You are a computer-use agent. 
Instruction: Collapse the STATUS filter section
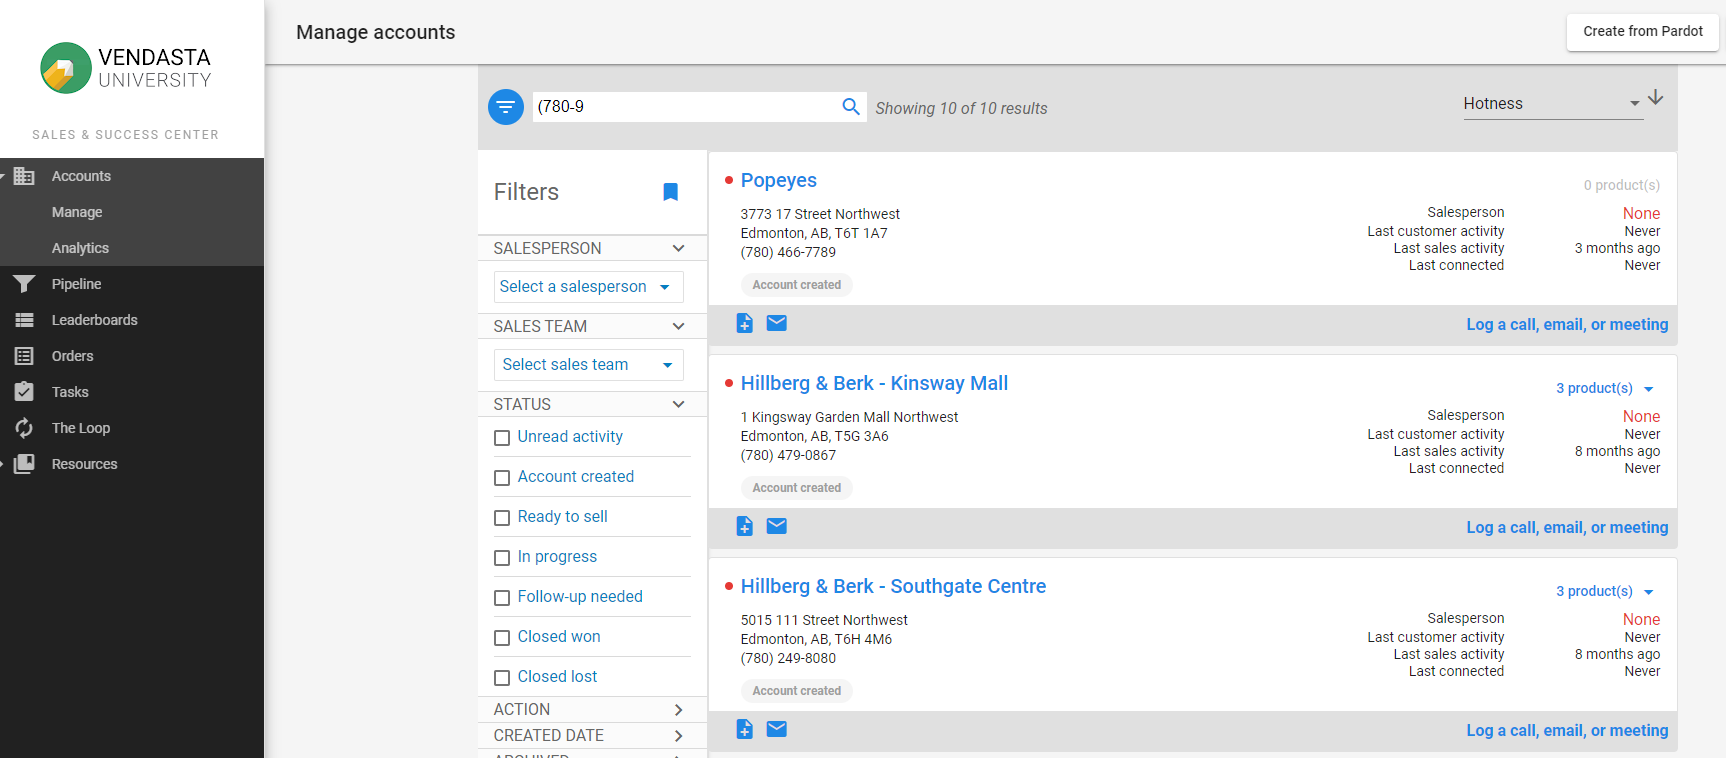[592, 404]
